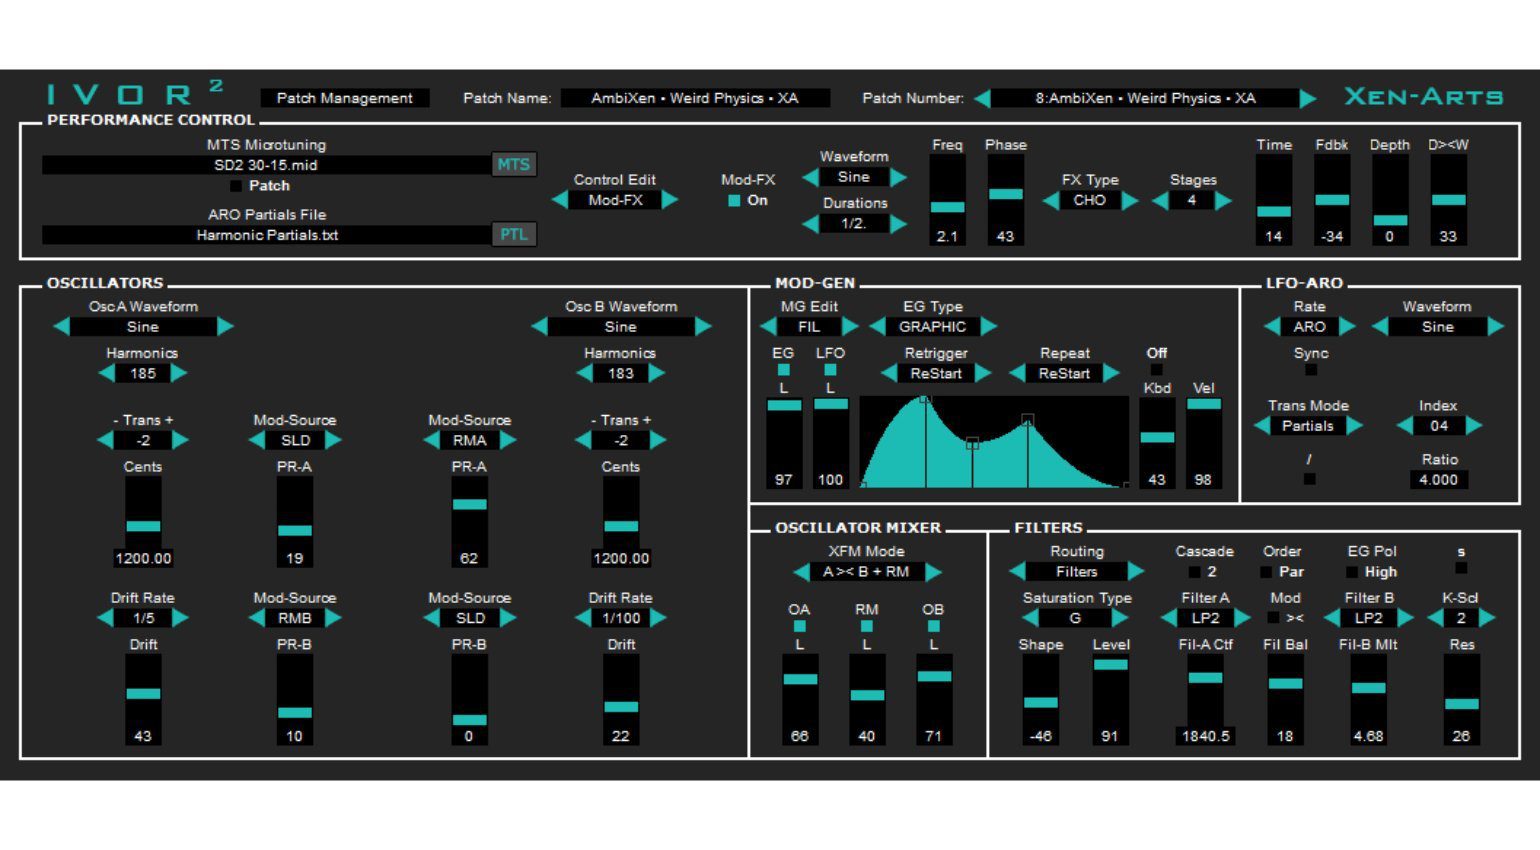Click the Xen-Arts logo
Viewport: 1540px width, 850px height.
click(x=1423, y=97)
